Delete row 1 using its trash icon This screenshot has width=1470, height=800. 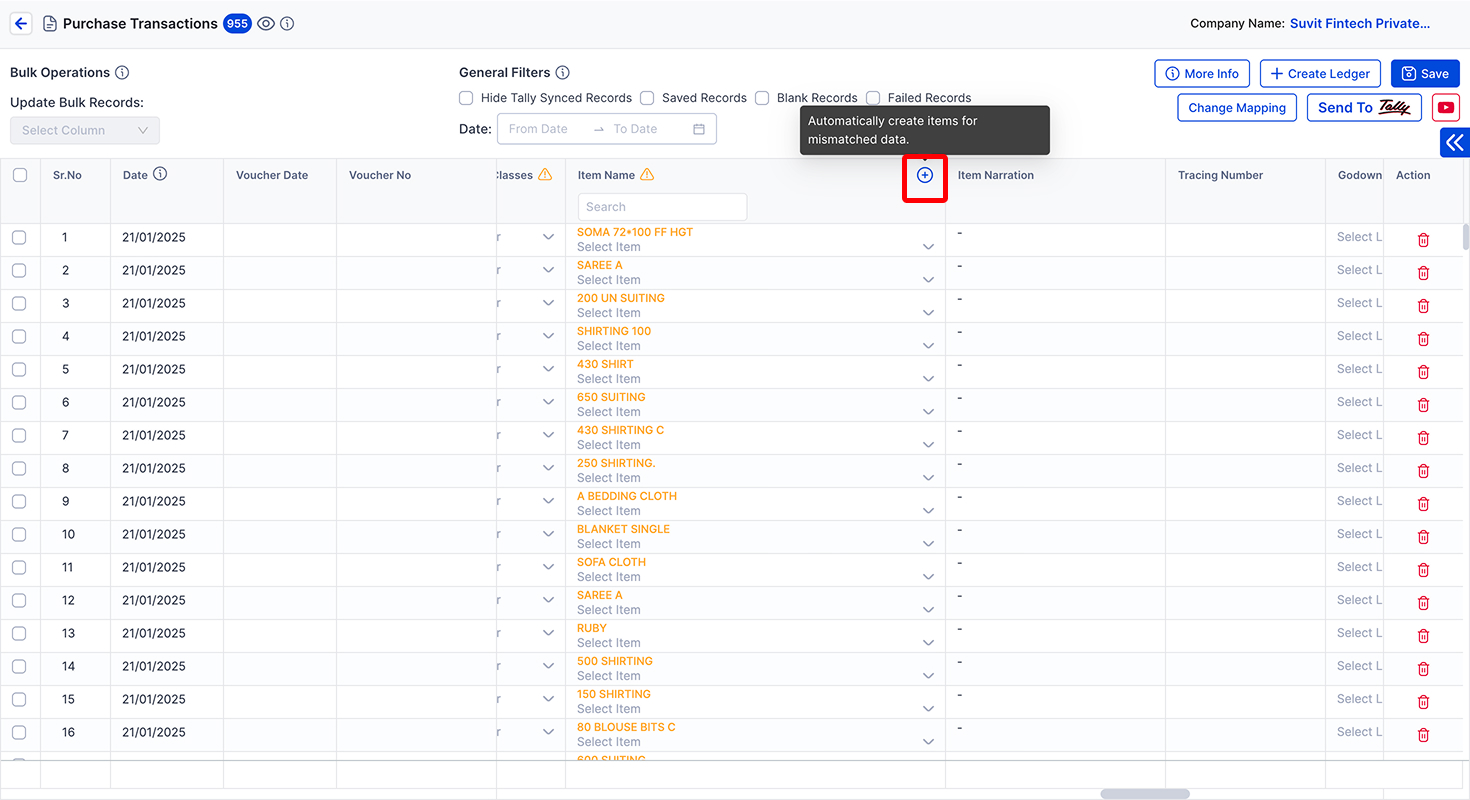click(x=1424, y=240)
